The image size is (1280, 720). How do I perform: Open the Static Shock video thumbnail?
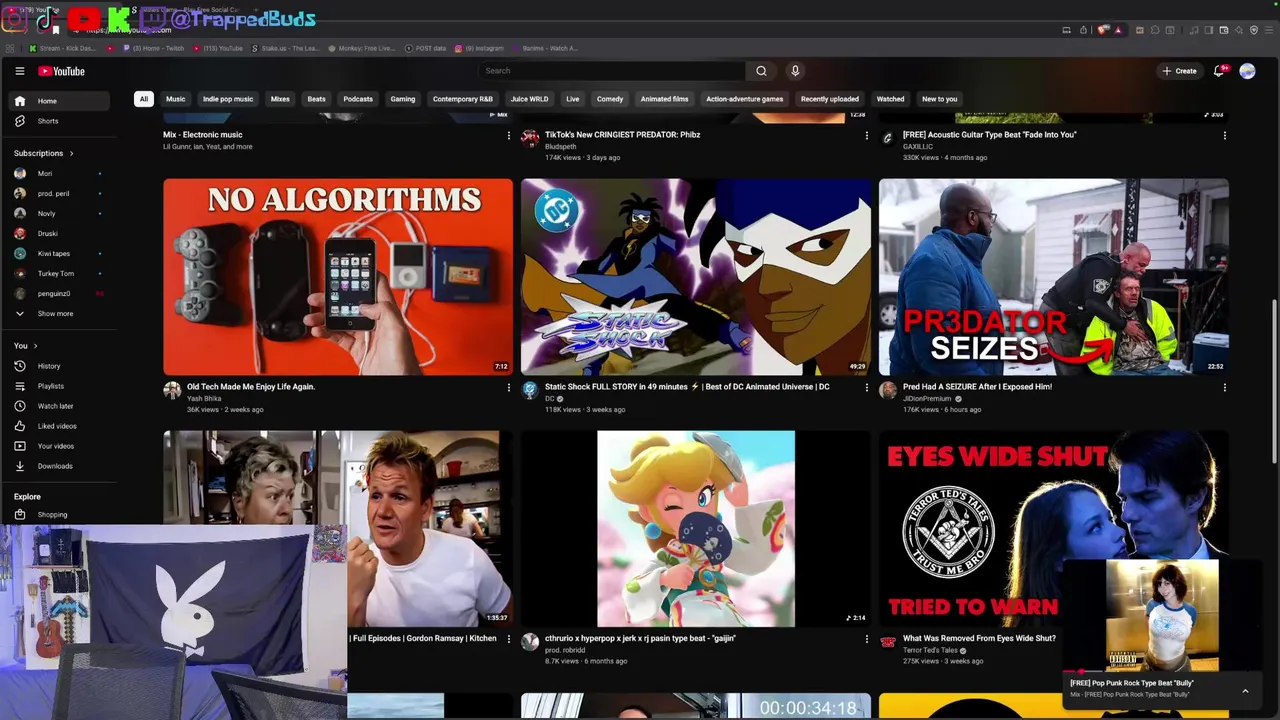tap(696, 277)
